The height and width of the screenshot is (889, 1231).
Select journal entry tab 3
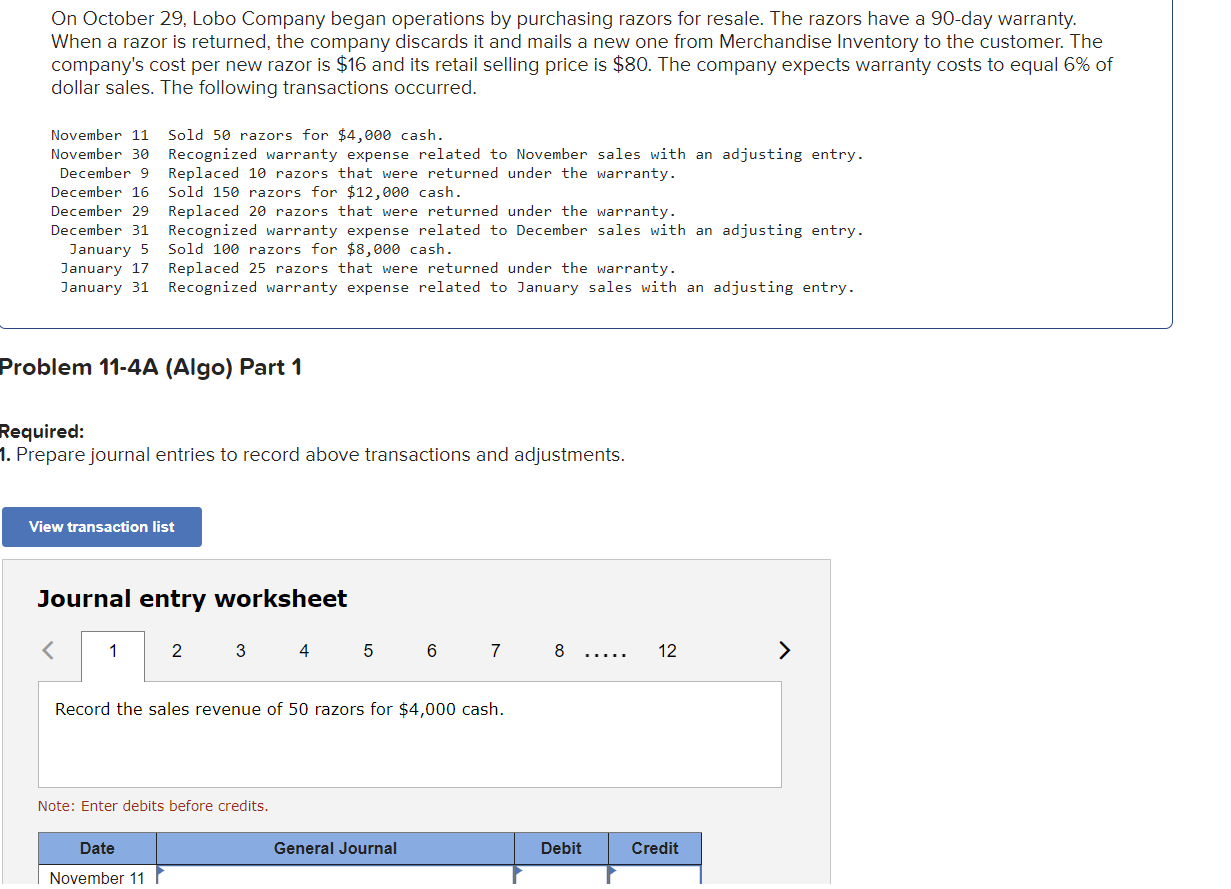click(x=240, y=650)
